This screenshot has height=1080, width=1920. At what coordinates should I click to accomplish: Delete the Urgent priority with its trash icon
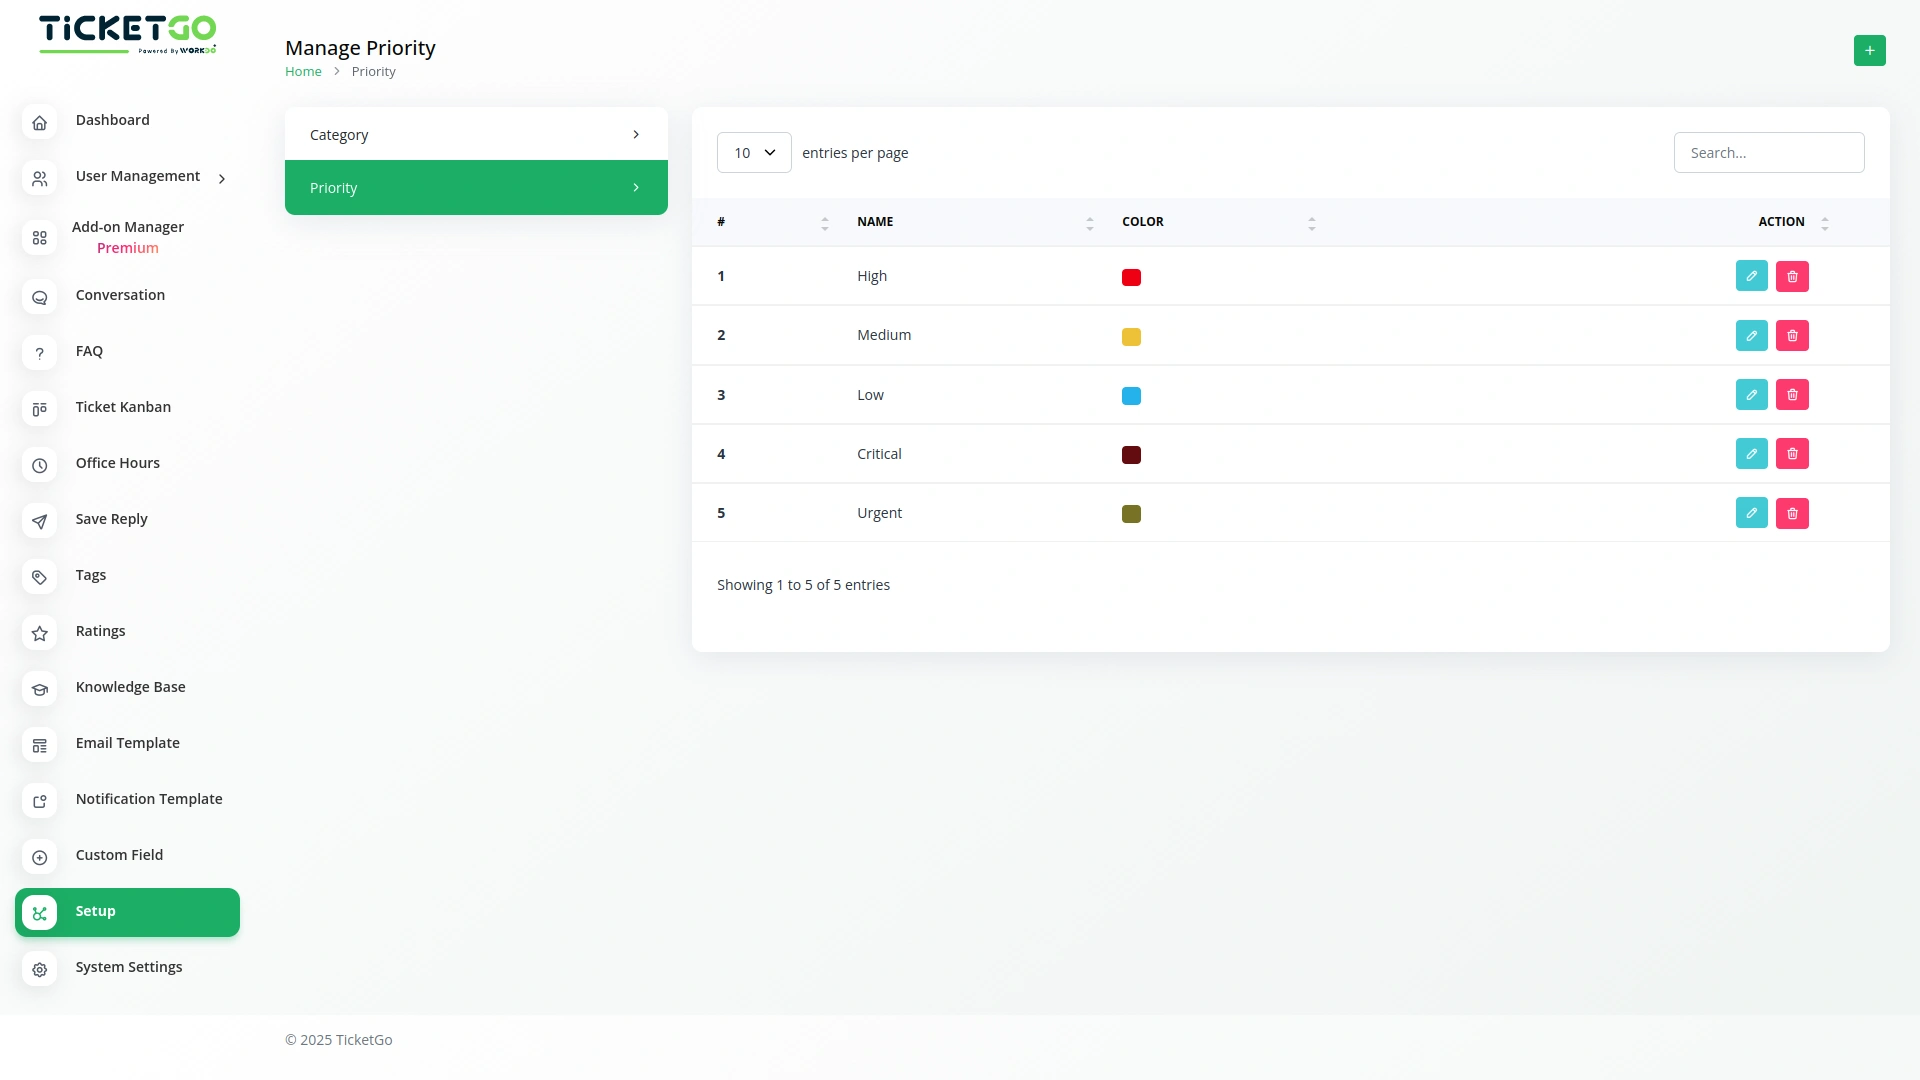1792,513
